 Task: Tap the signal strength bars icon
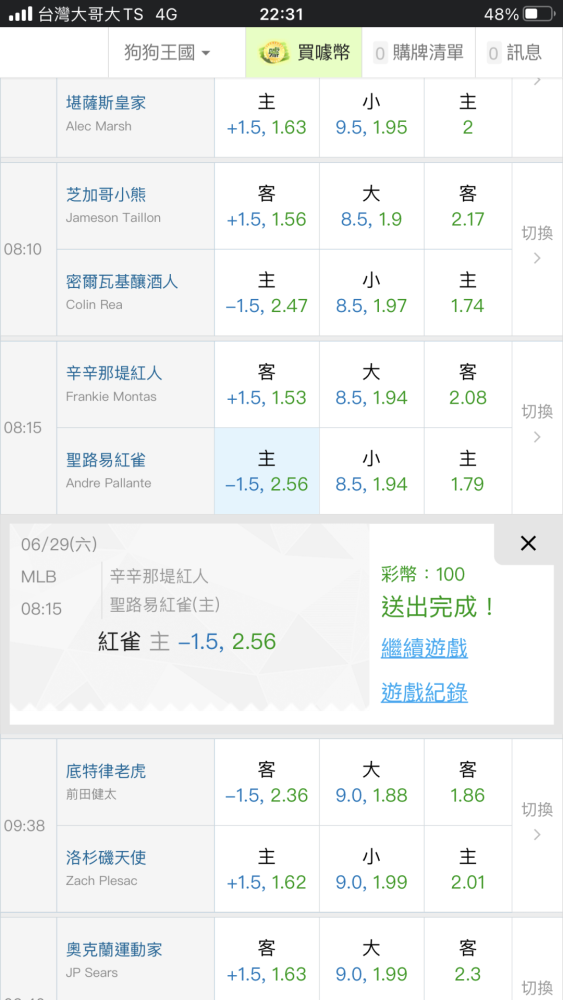point(20,13)
